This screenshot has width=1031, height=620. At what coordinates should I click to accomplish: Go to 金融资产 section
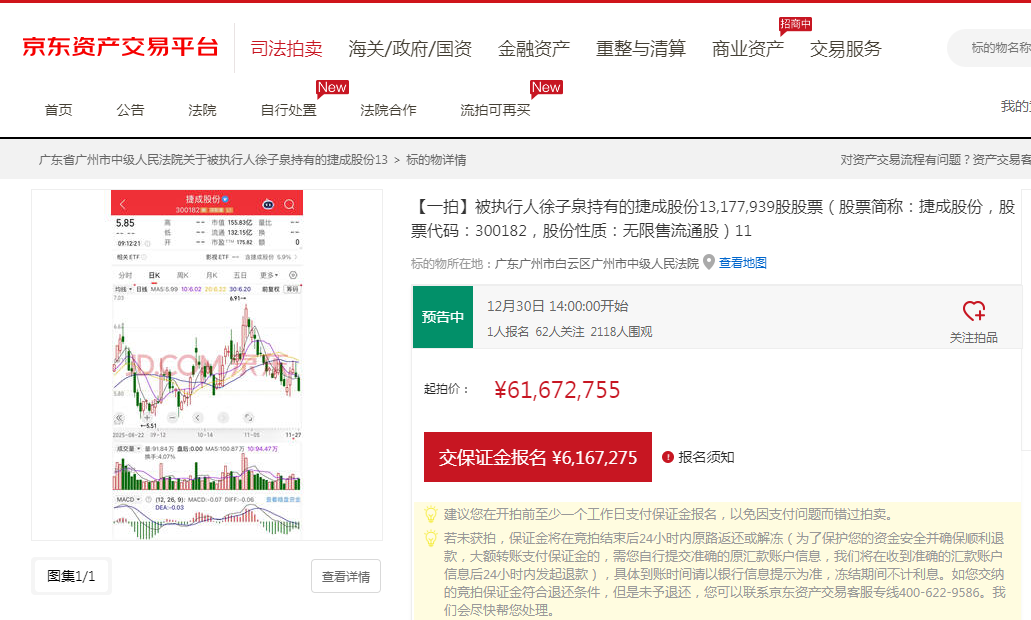pyautogui.click(x=533, y=49)
